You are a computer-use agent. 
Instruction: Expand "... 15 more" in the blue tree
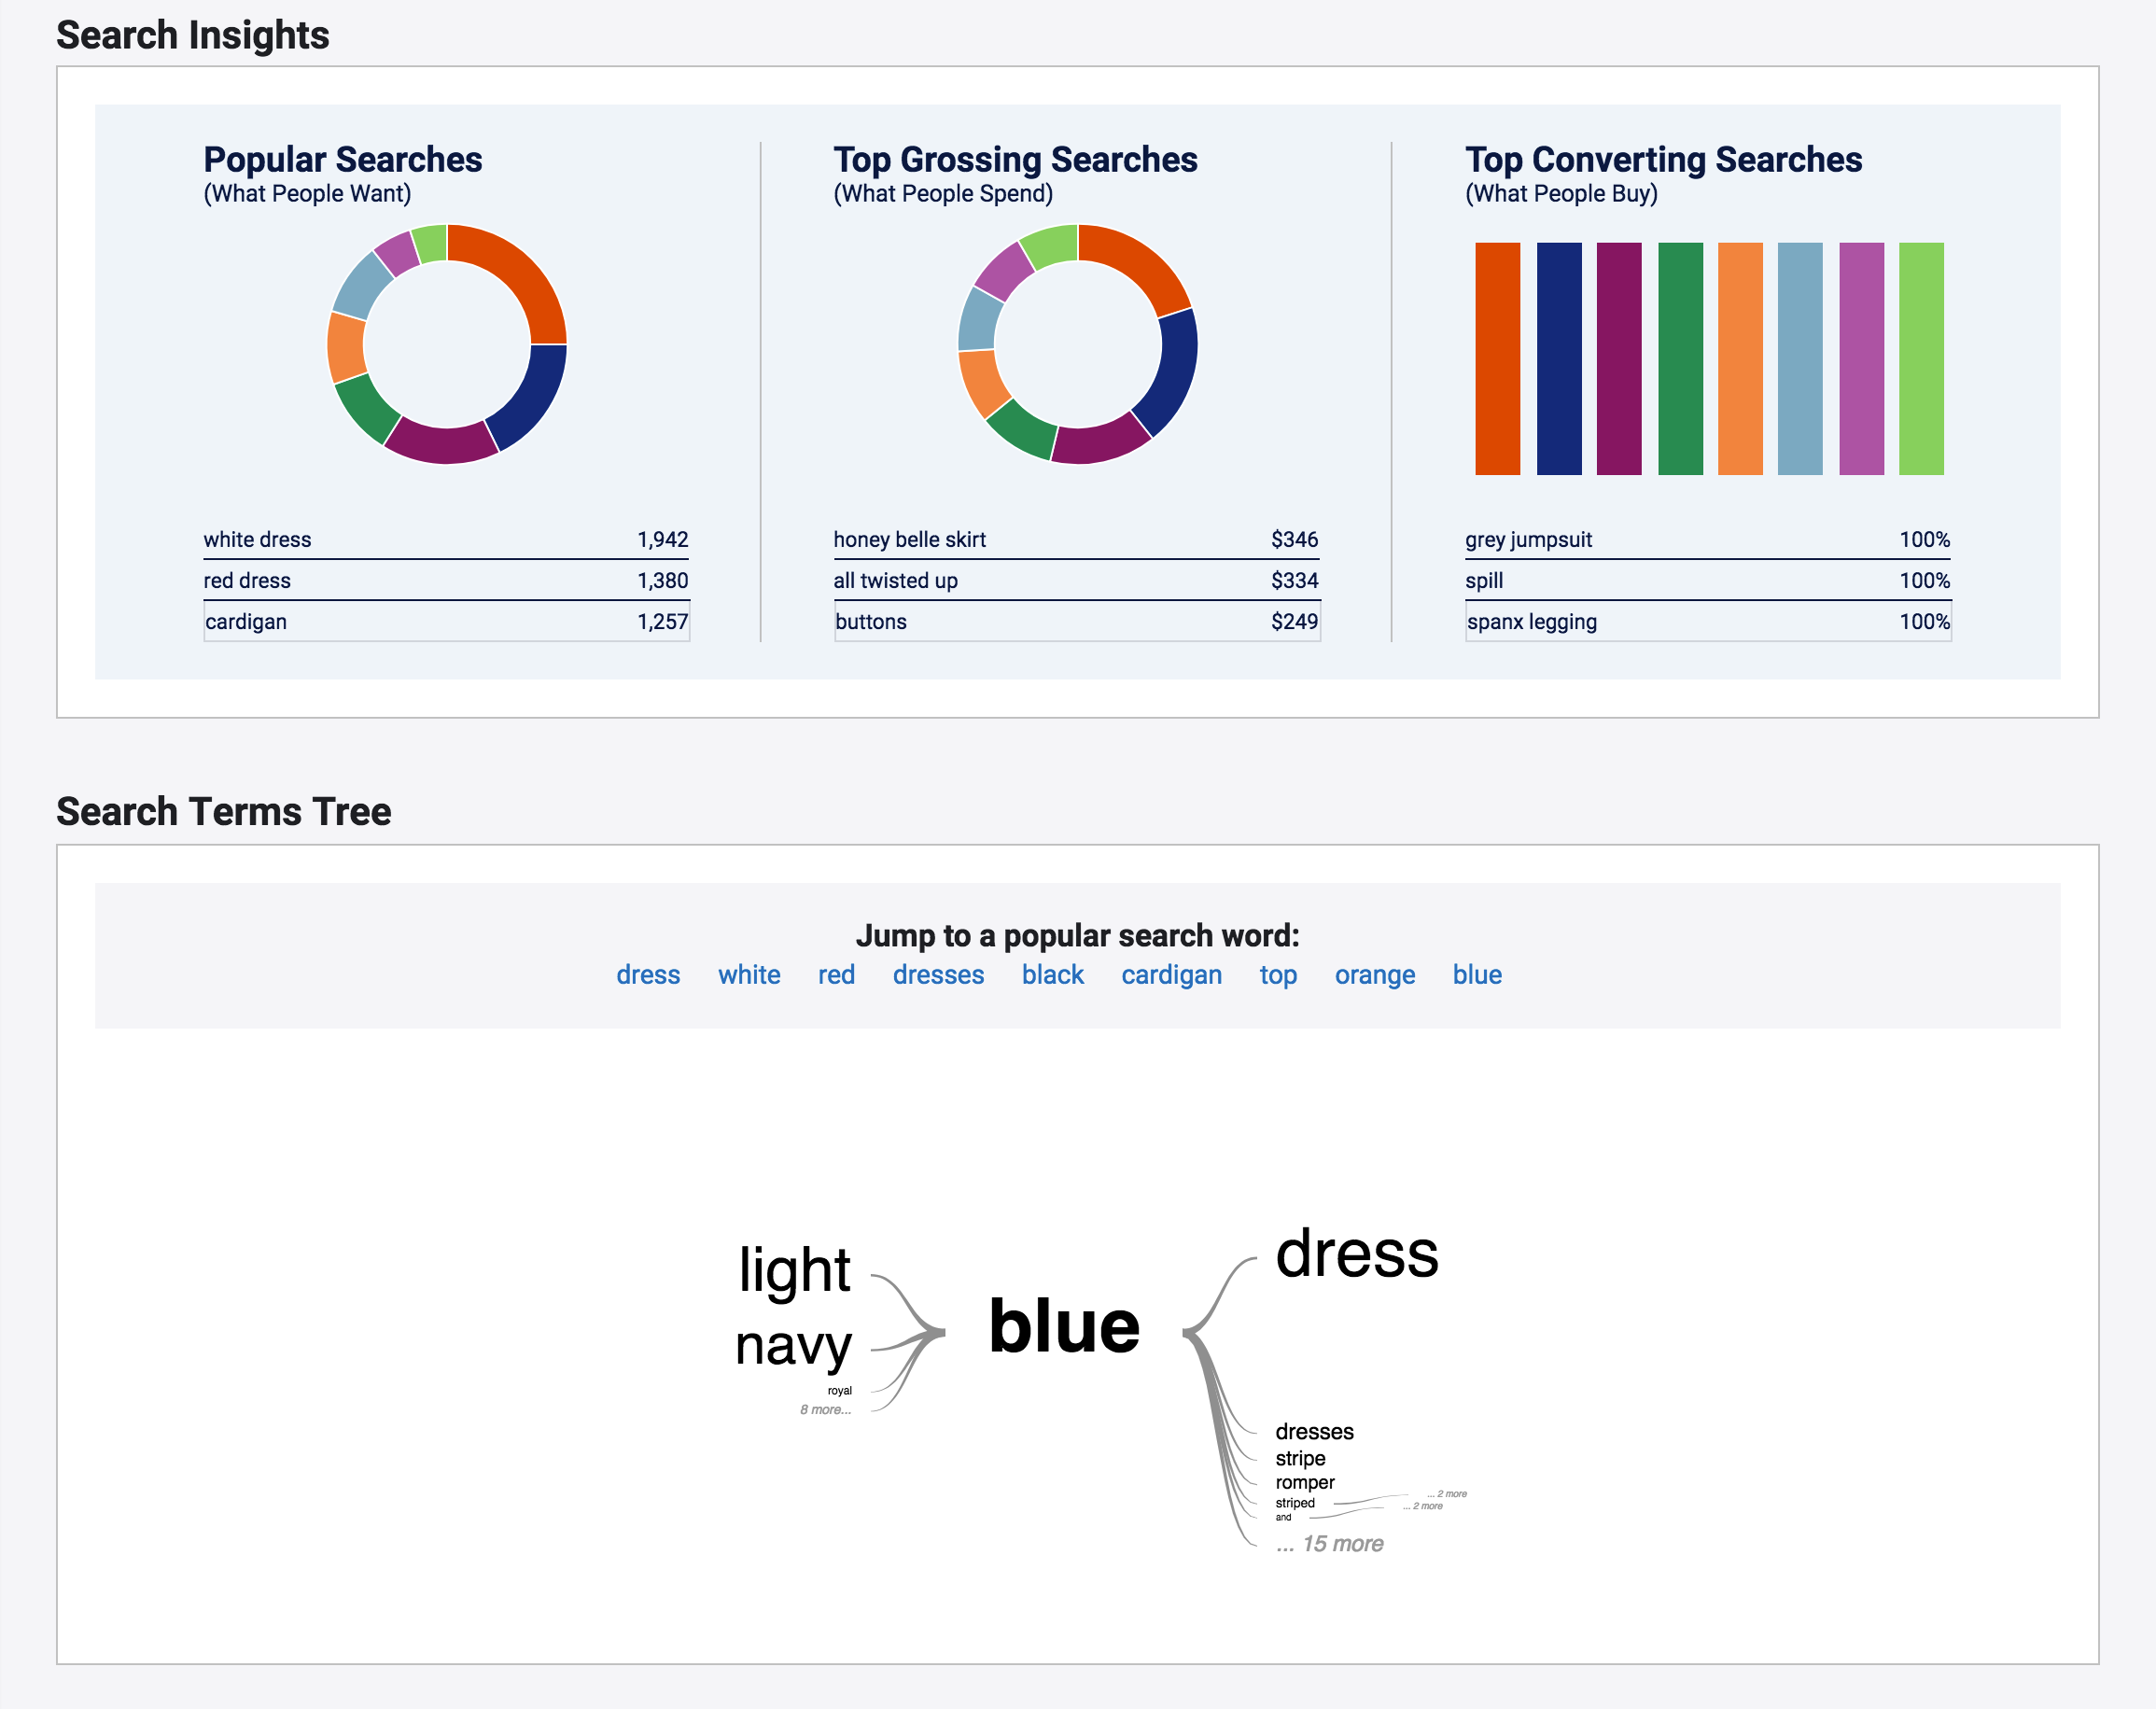(x=1328, y=1543)
